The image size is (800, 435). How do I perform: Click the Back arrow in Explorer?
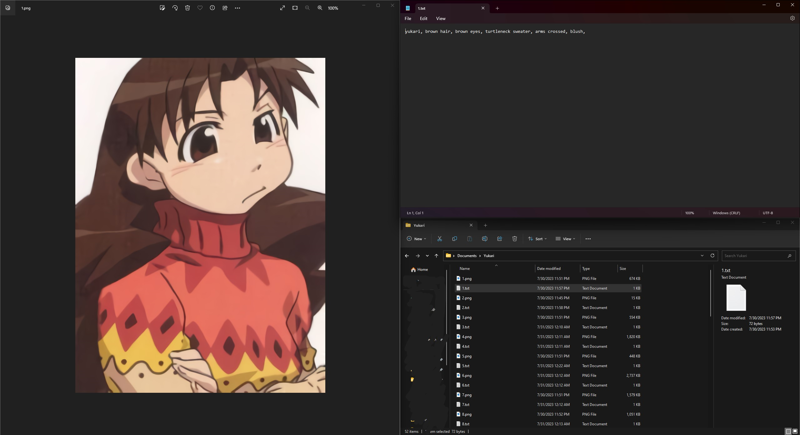click(x=407, y=255)
